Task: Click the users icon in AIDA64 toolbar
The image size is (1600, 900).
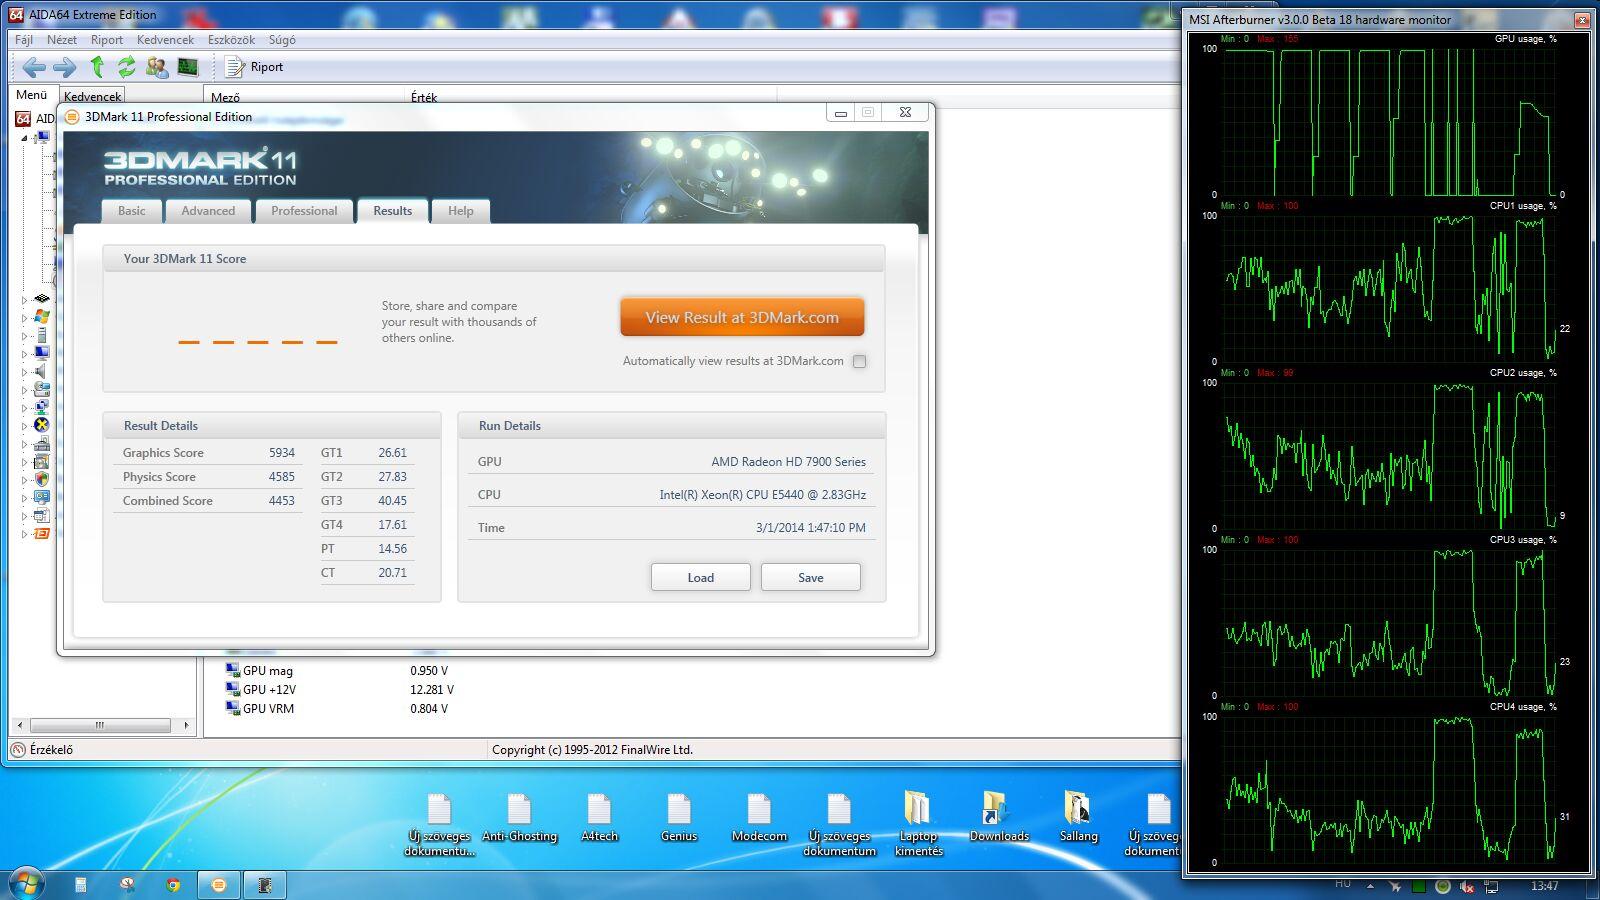Action: click(157, 67)
